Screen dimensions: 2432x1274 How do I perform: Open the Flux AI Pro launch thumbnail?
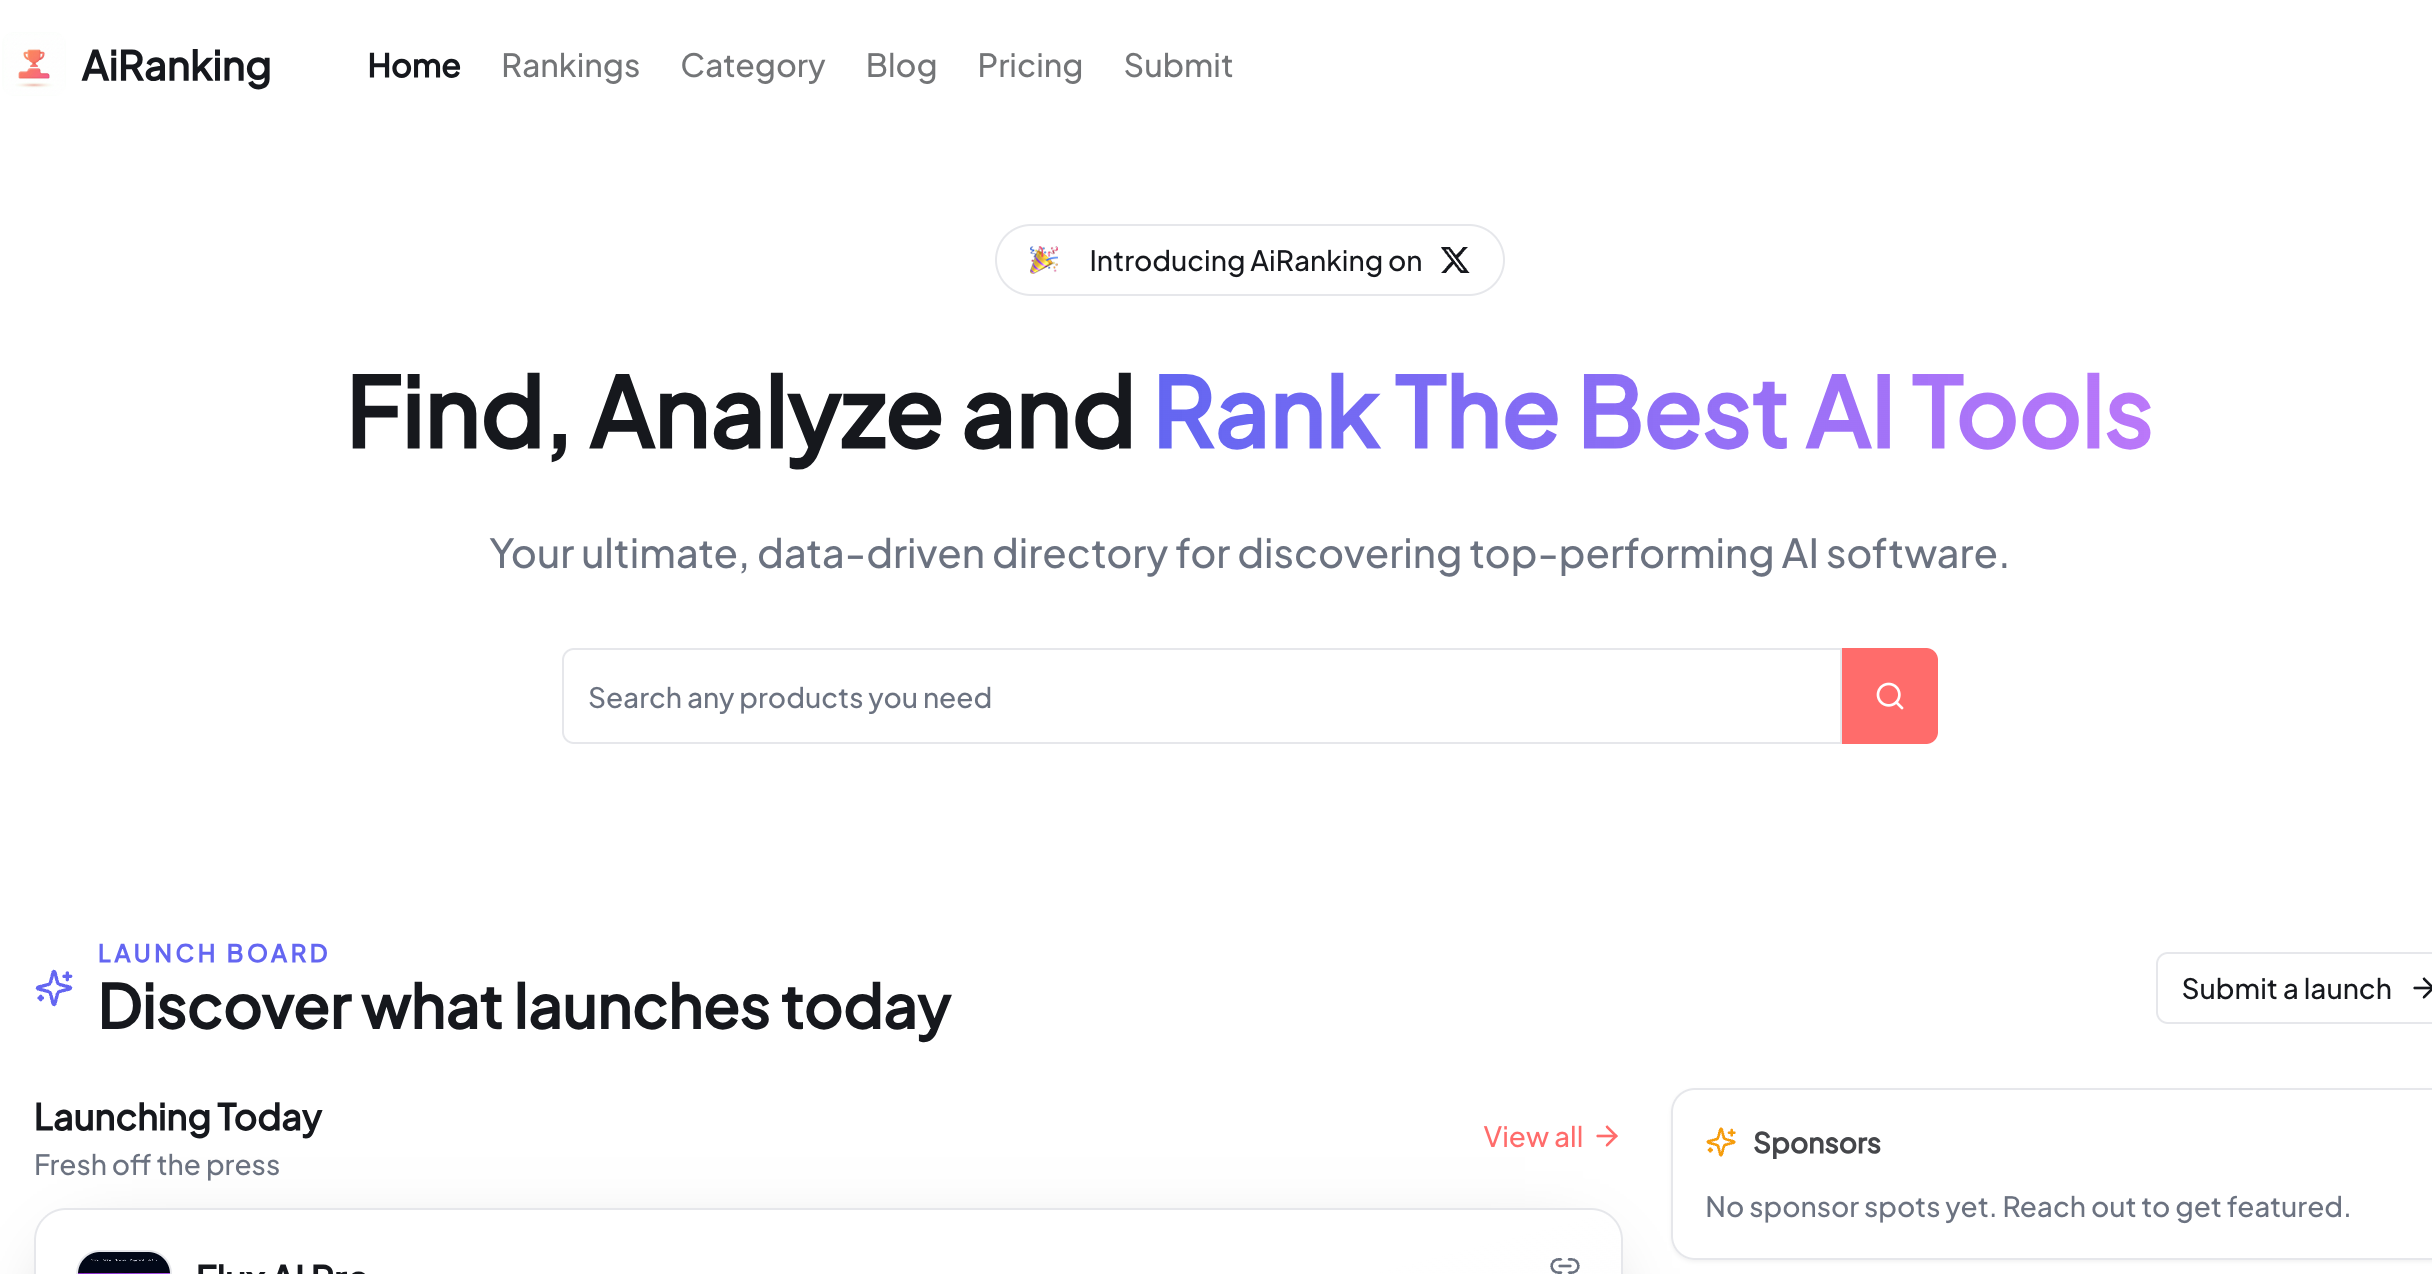124,1262
